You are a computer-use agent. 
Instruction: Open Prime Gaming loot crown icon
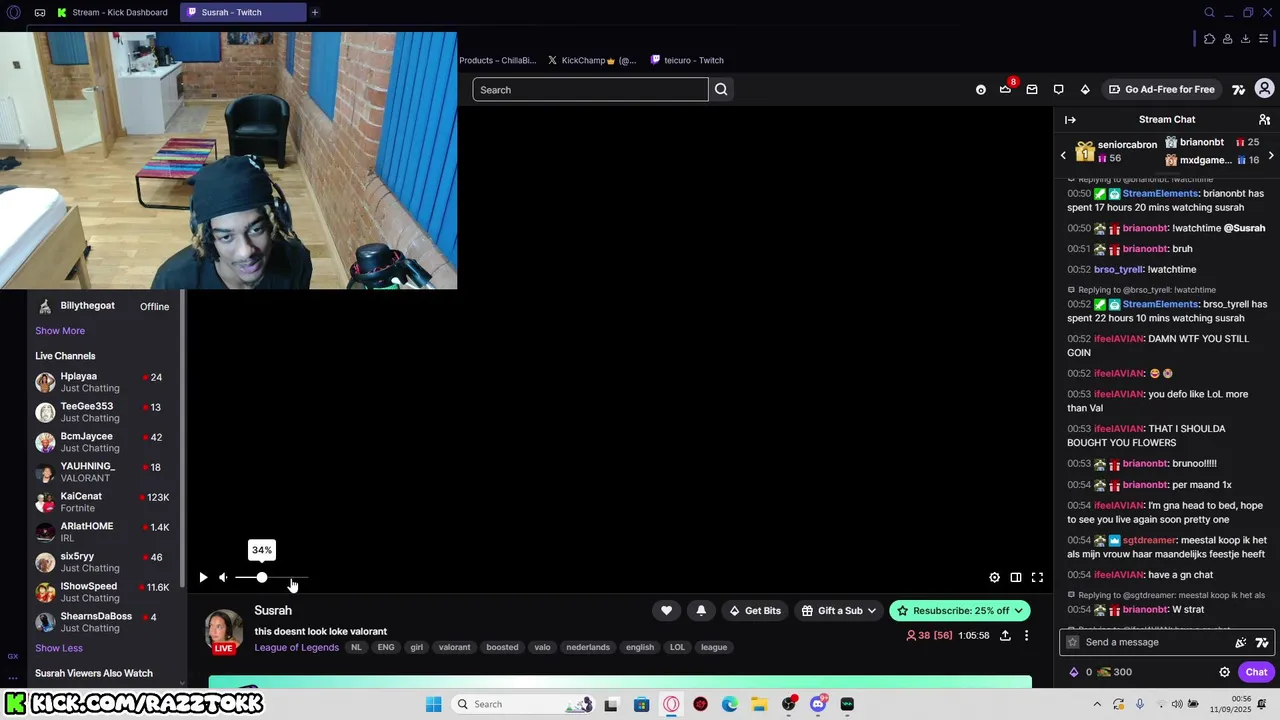[1005, 89]
